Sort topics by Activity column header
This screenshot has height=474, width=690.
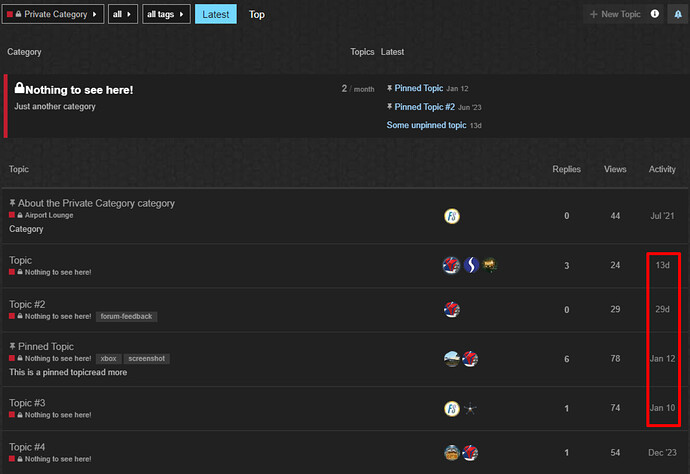pos(662,169)
